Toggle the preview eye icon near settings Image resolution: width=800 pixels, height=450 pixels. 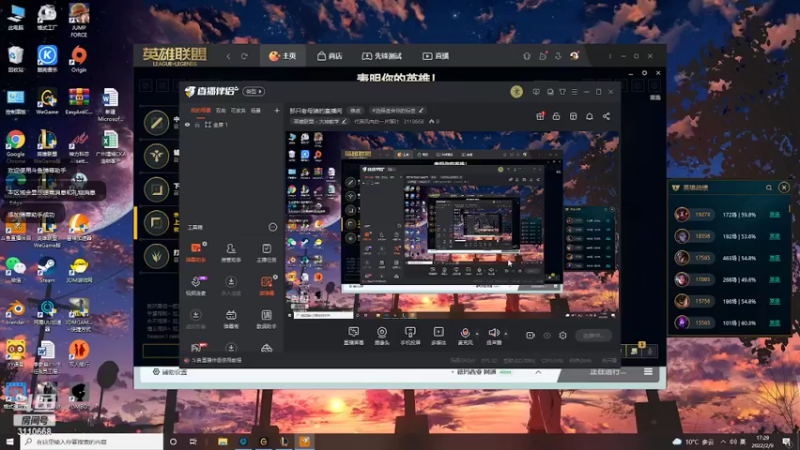tap(547, 335)
